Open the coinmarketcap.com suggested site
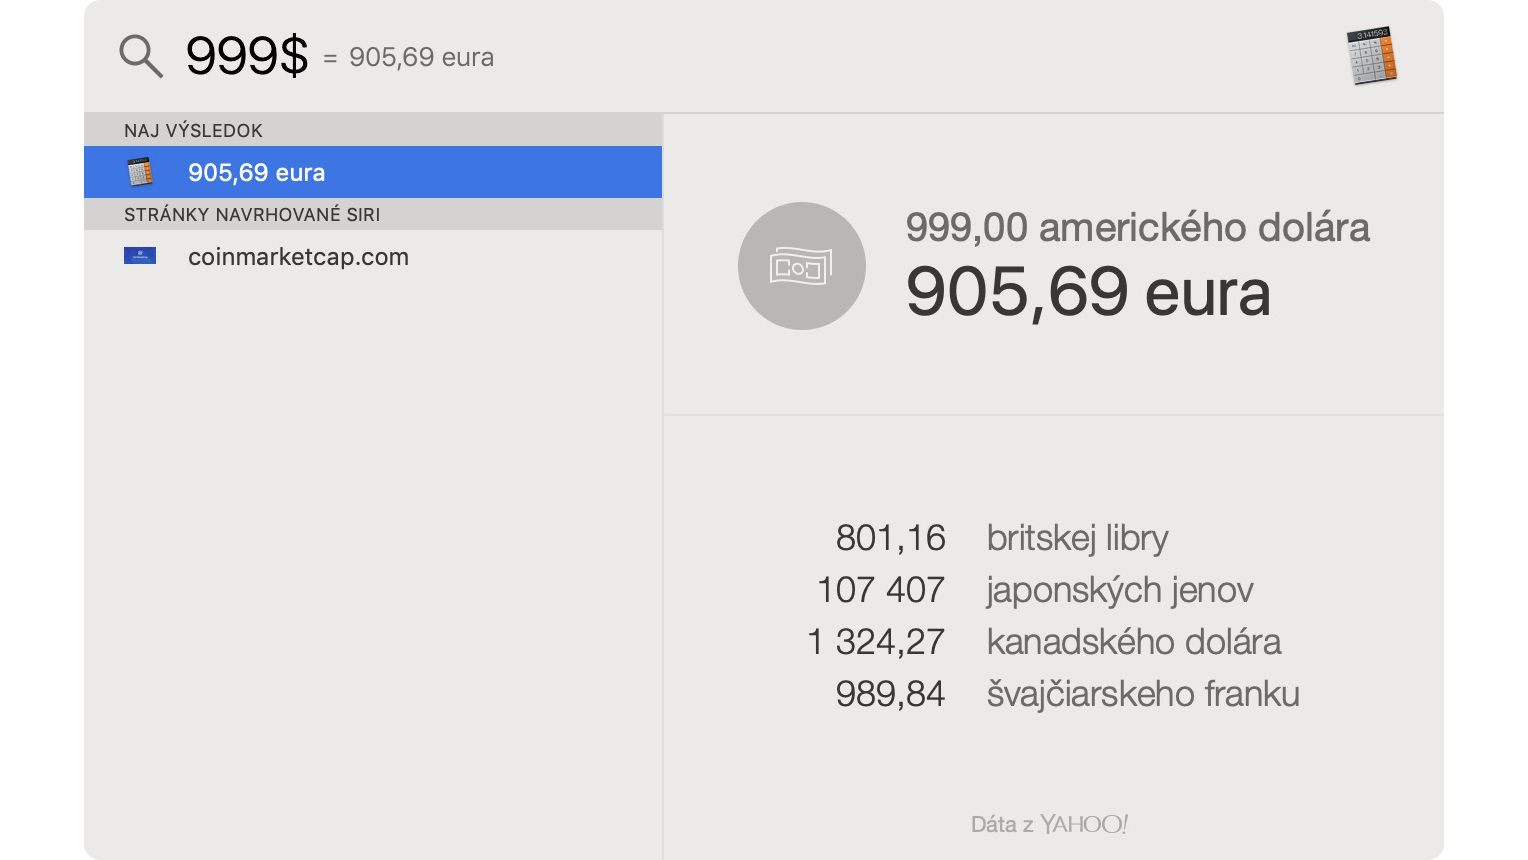Viewport: 1528px width, 860px height. 373,256
